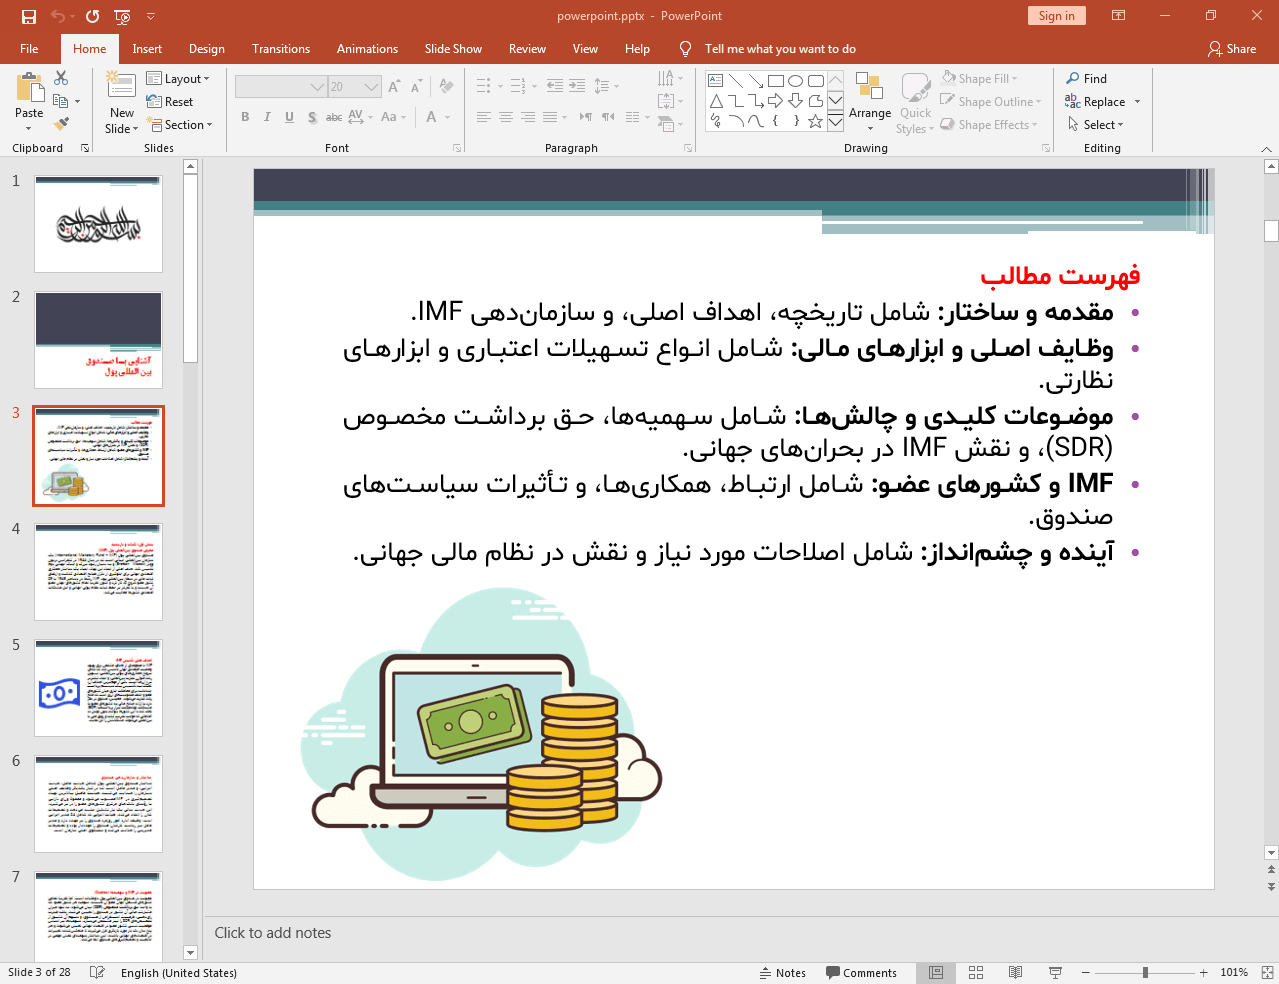Toggle the Notes pane
This screenshot has width=1279, height=984.
783,972
